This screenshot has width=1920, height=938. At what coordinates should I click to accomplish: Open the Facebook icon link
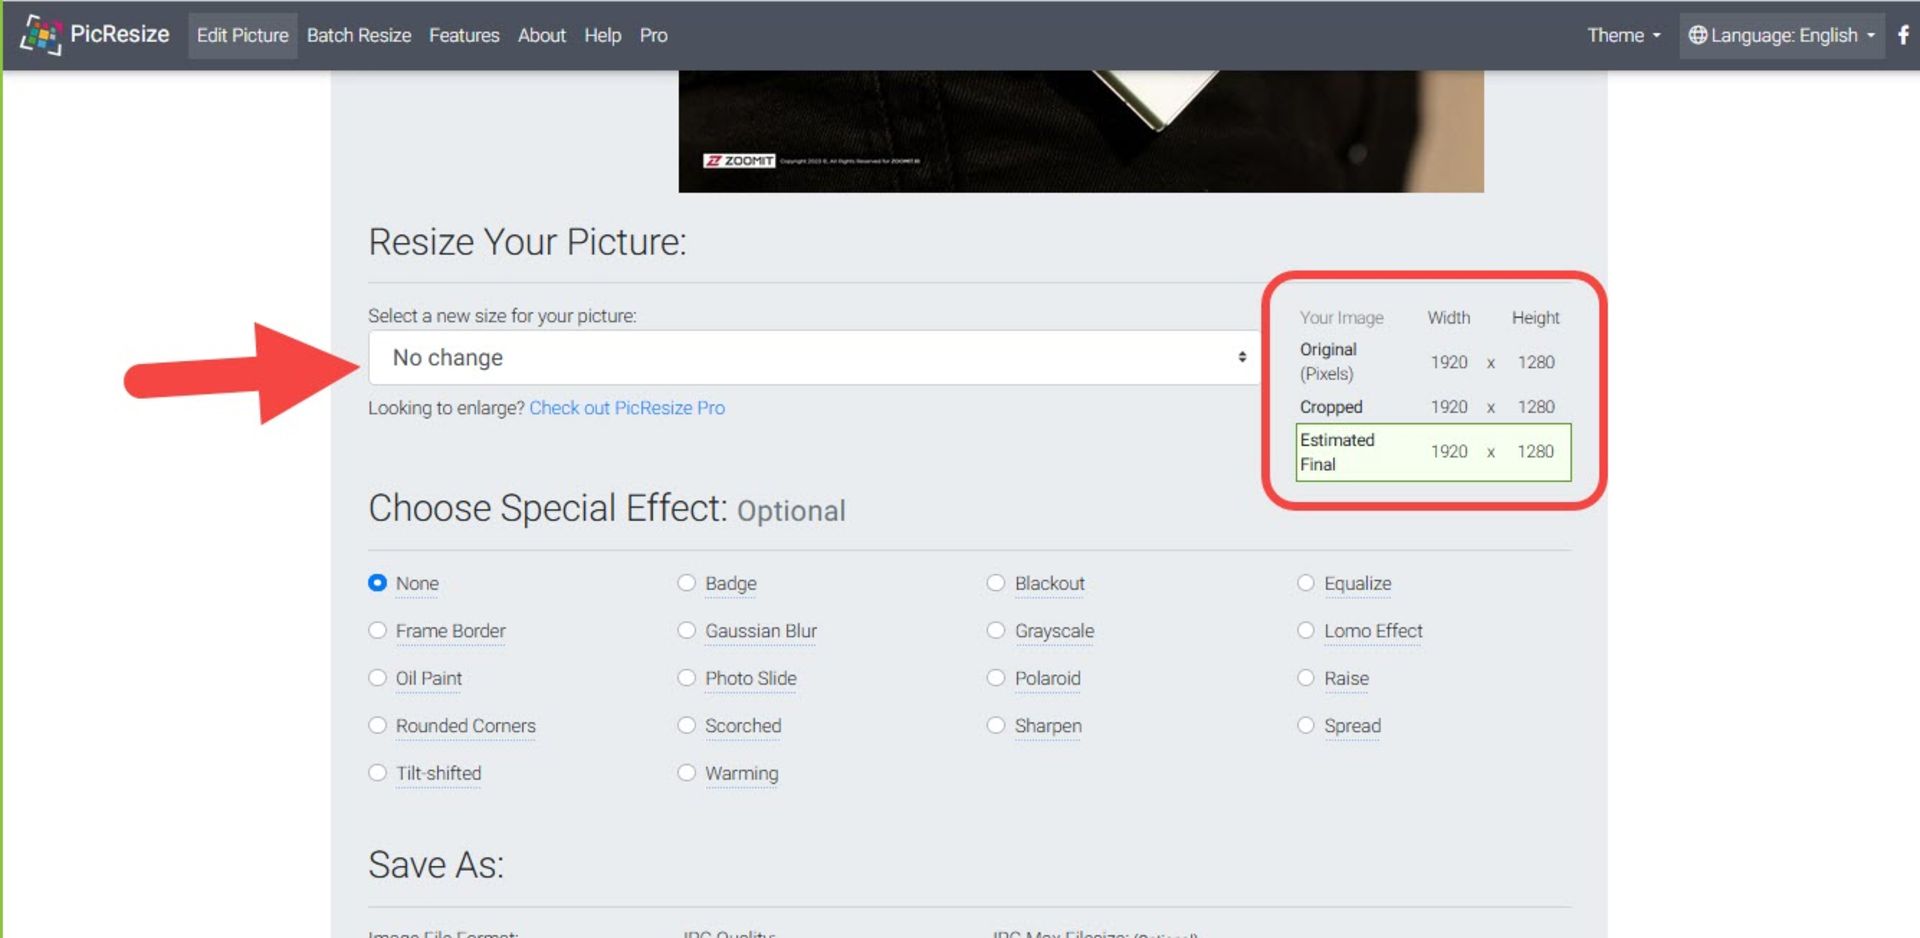(x=1903, y=35)
